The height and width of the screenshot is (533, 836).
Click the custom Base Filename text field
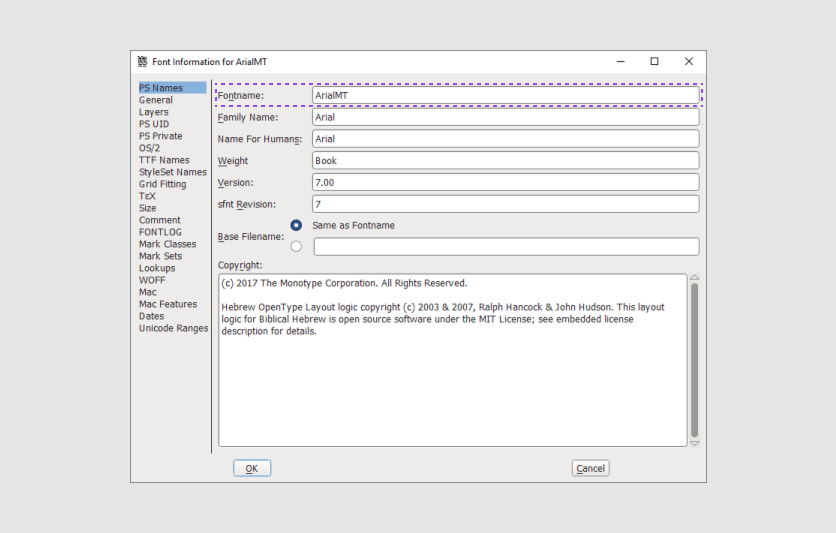click(x=507, y=246)
